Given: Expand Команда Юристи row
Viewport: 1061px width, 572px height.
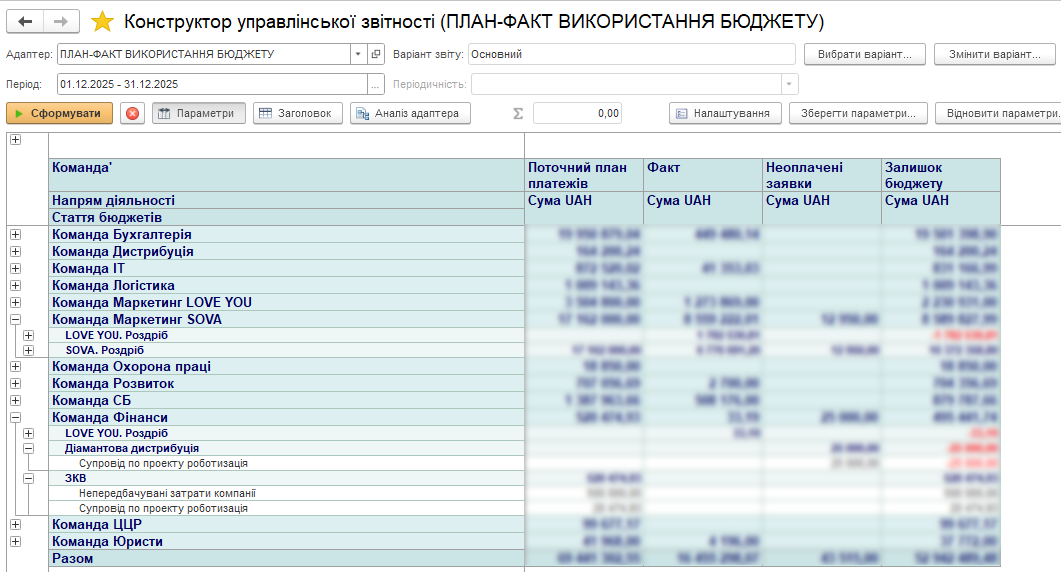Looking at the screenshot, I should point(16,542).
